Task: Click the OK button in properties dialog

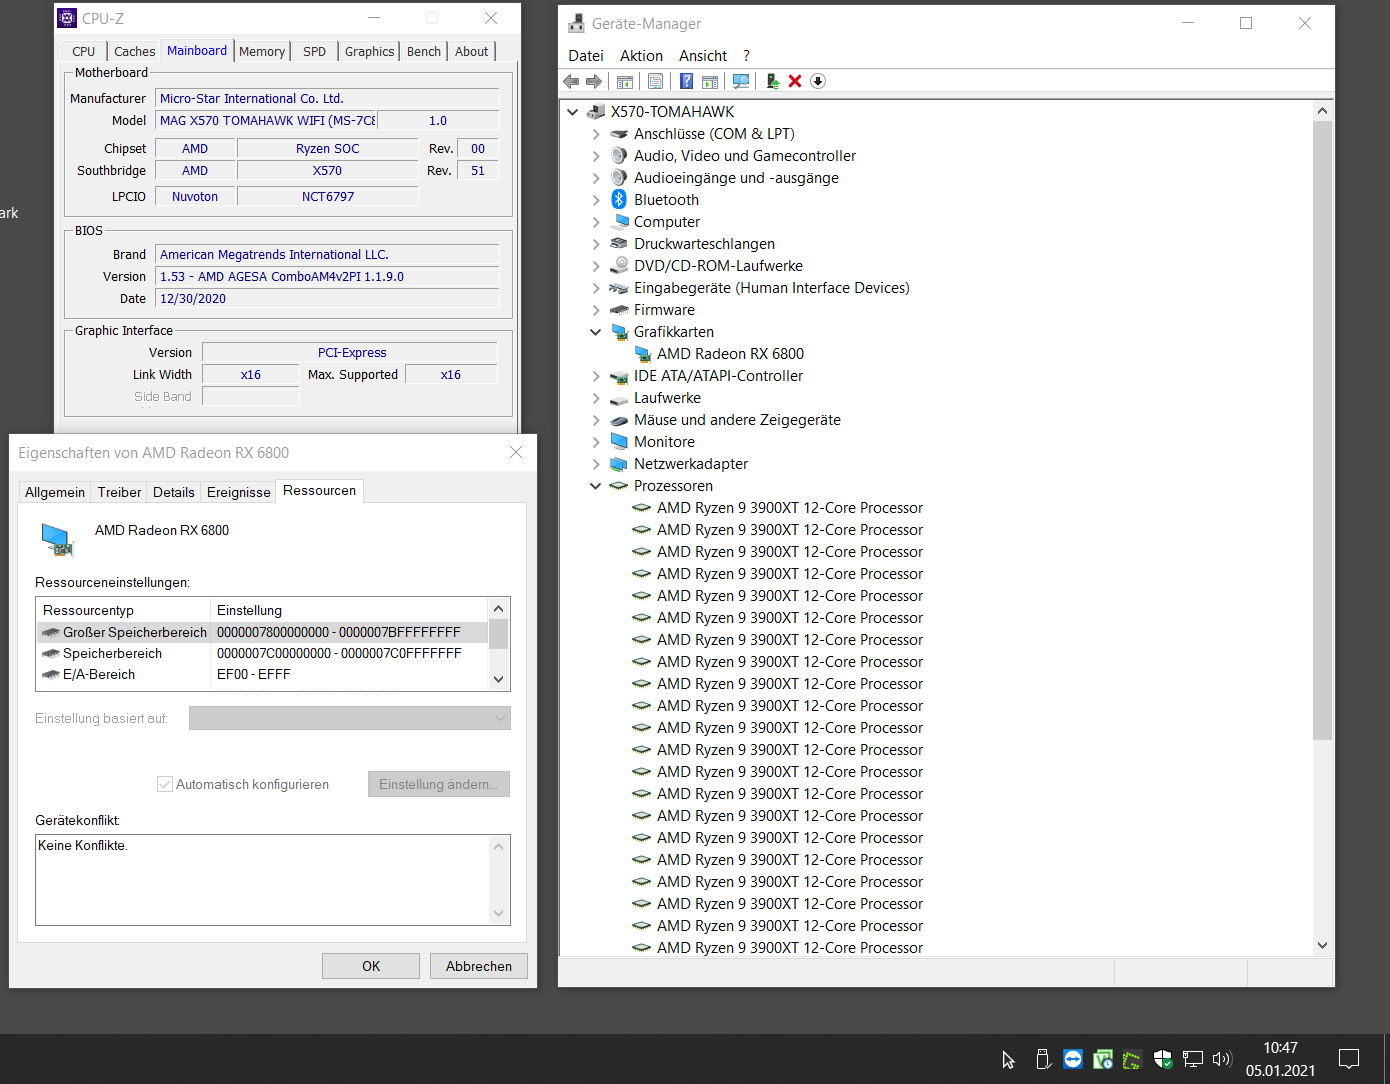Action: pyautogui.click(x=371, y=966)
